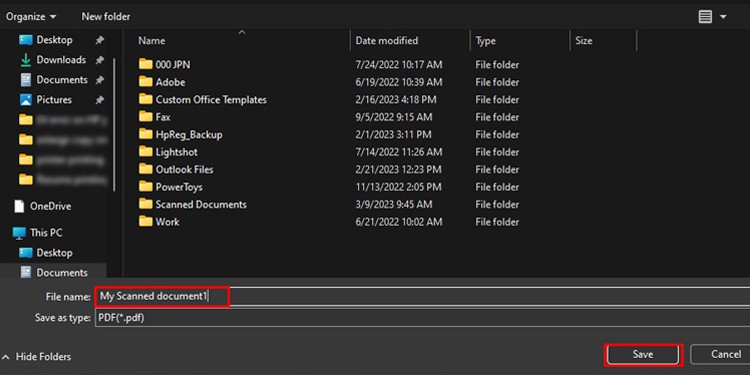Image resolution: width=750 pixels, height=375 pixels.
Task: Select the 000 JPN folder icon
Action: tap(145, 64)
